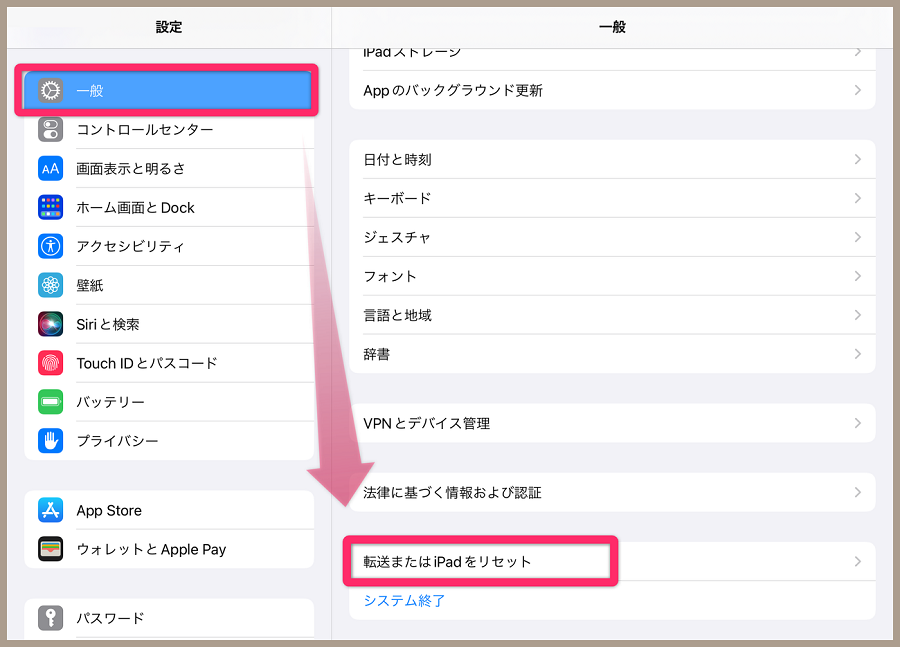The width and height of the screenshot is (900, 647).
Task: Expand the ジェスチャ chevron
Action: 858,237
